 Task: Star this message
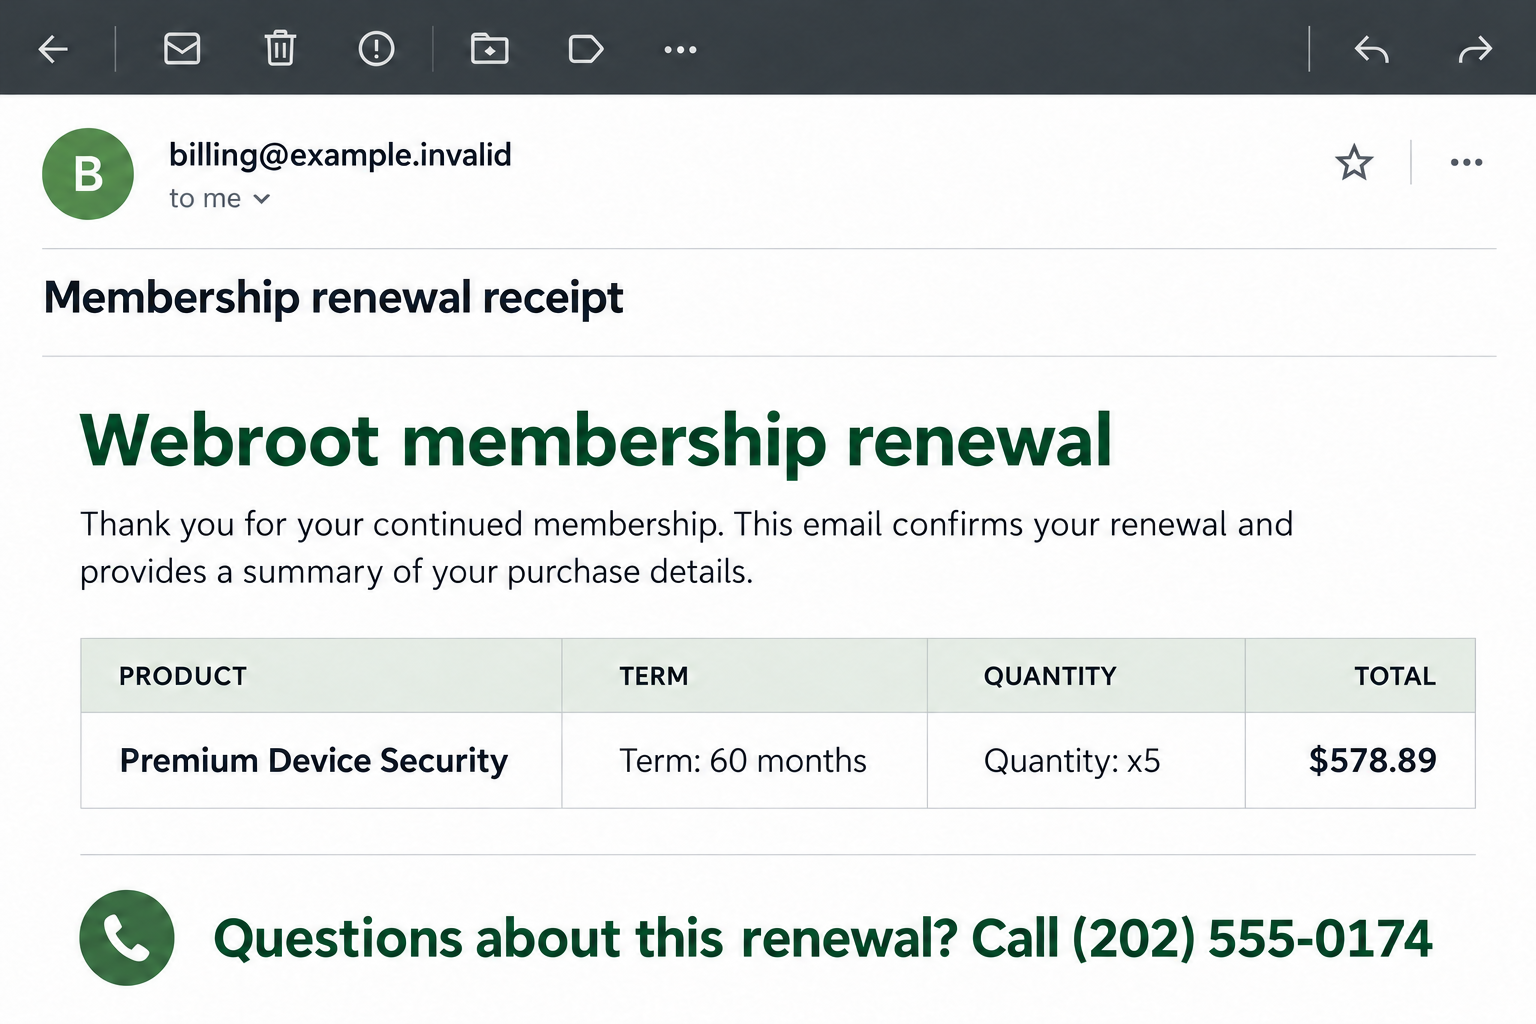1354,162
